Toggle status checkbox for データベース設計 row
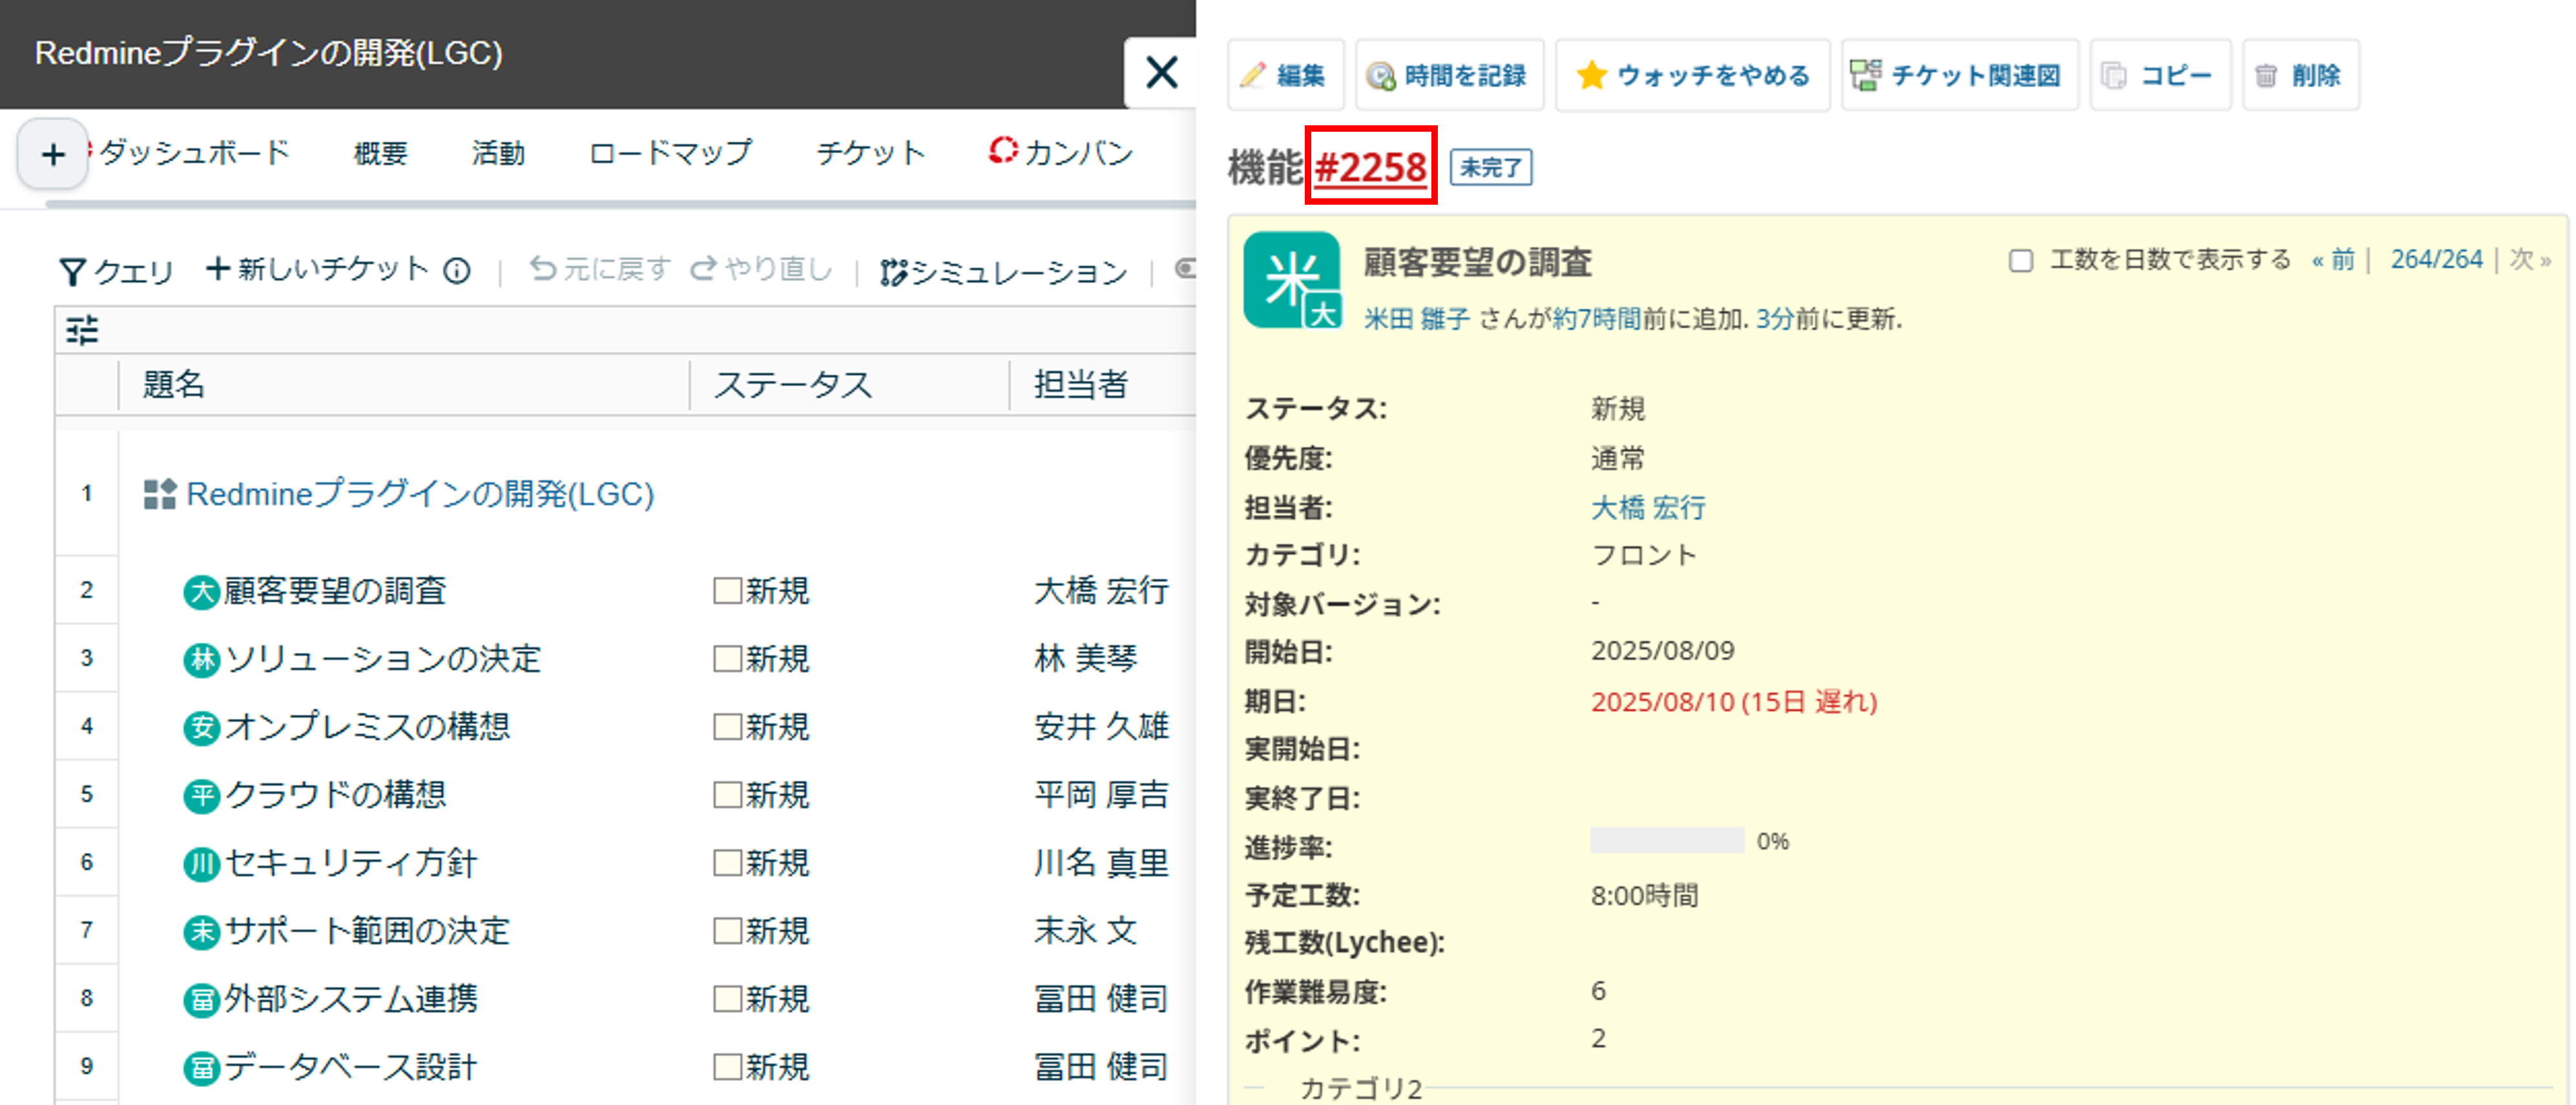 [727, 1067]
